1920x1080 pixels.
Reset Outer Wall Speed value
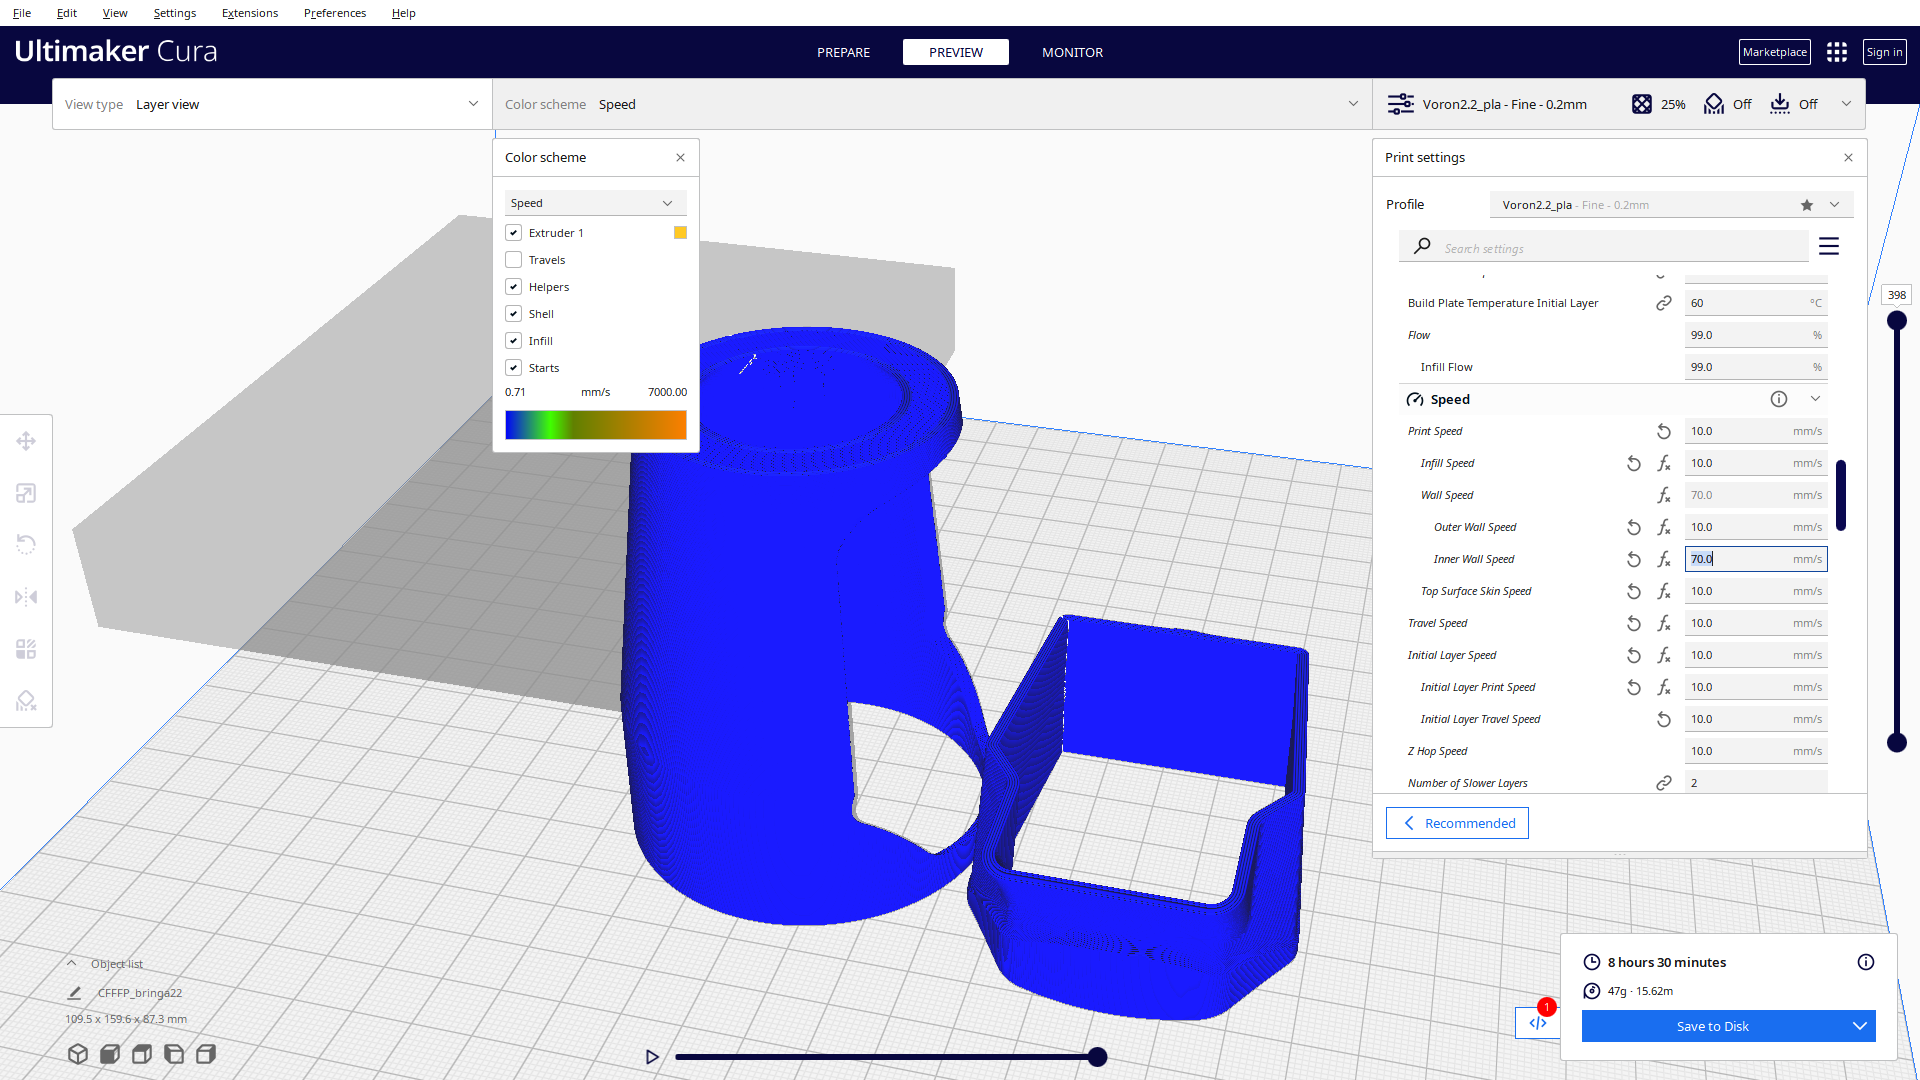pos(1634,527)
